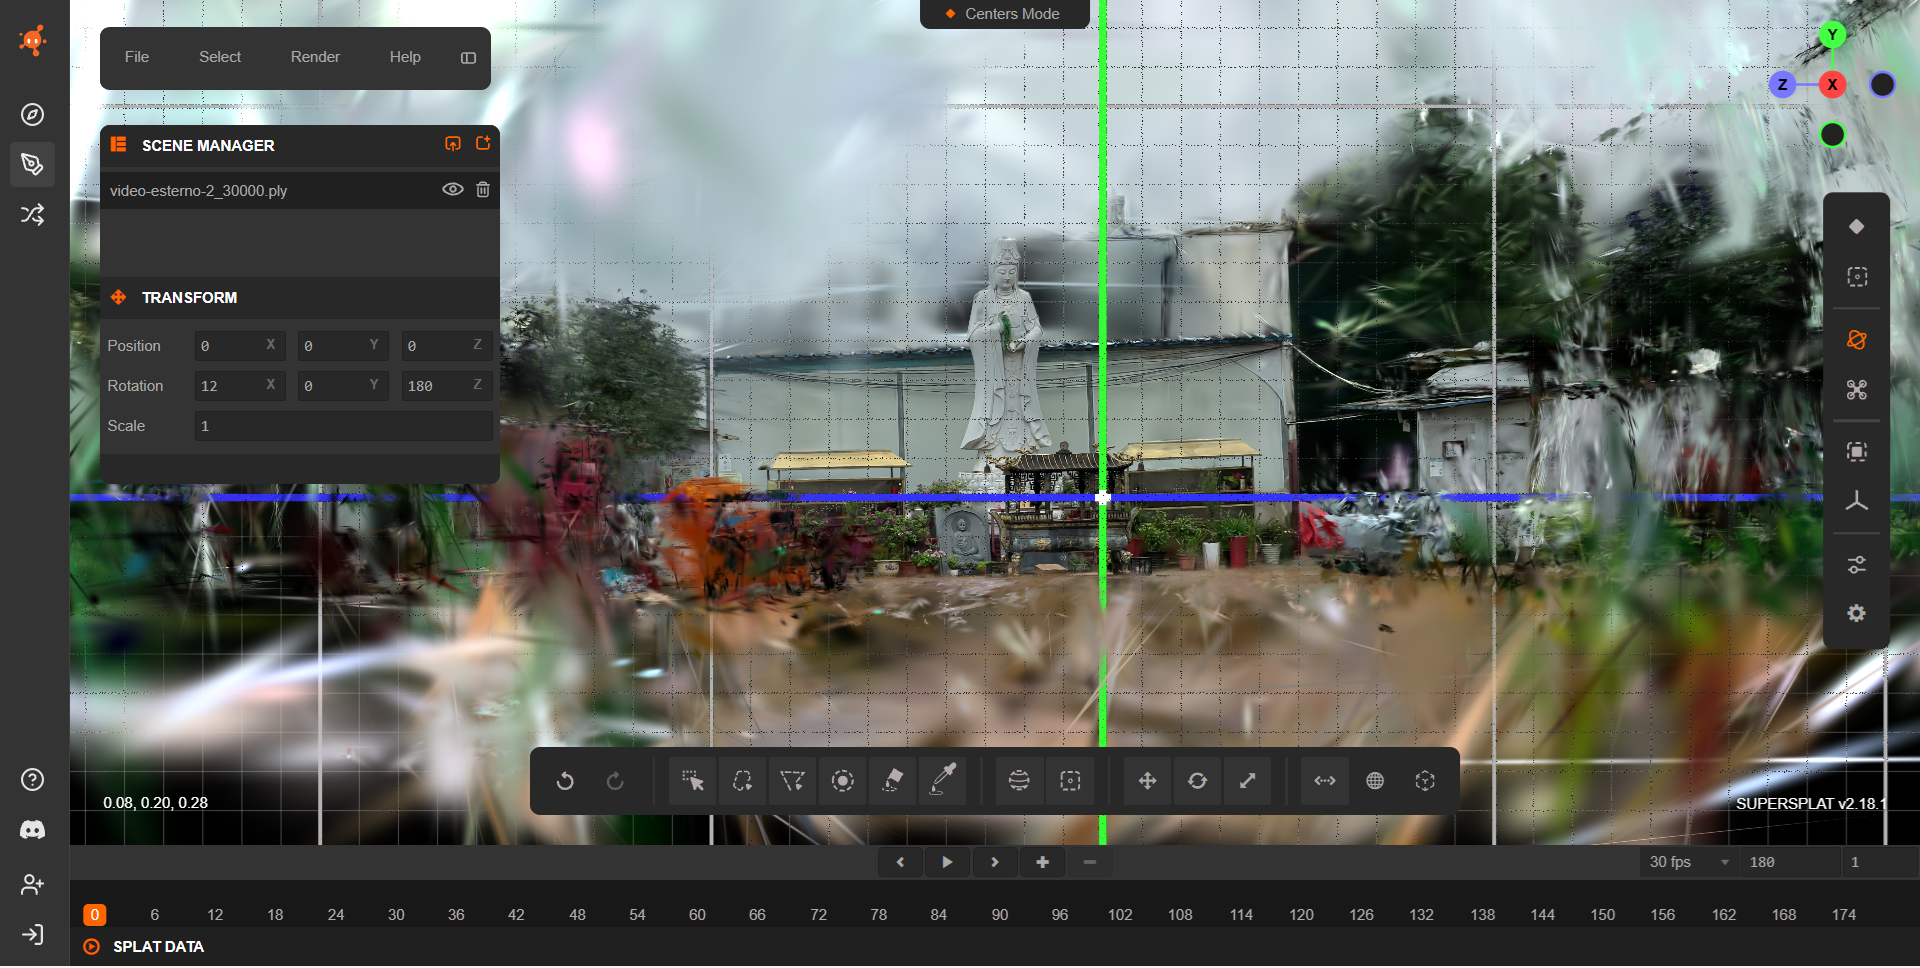Viewport: 1920px width, 968px height.
Task: Undo the last action
Action: [565, 781]
